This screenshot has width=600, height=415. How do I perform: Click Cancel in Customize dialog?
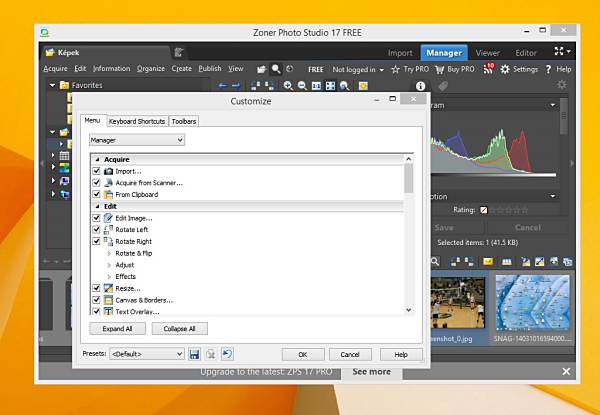click(350, 355)
